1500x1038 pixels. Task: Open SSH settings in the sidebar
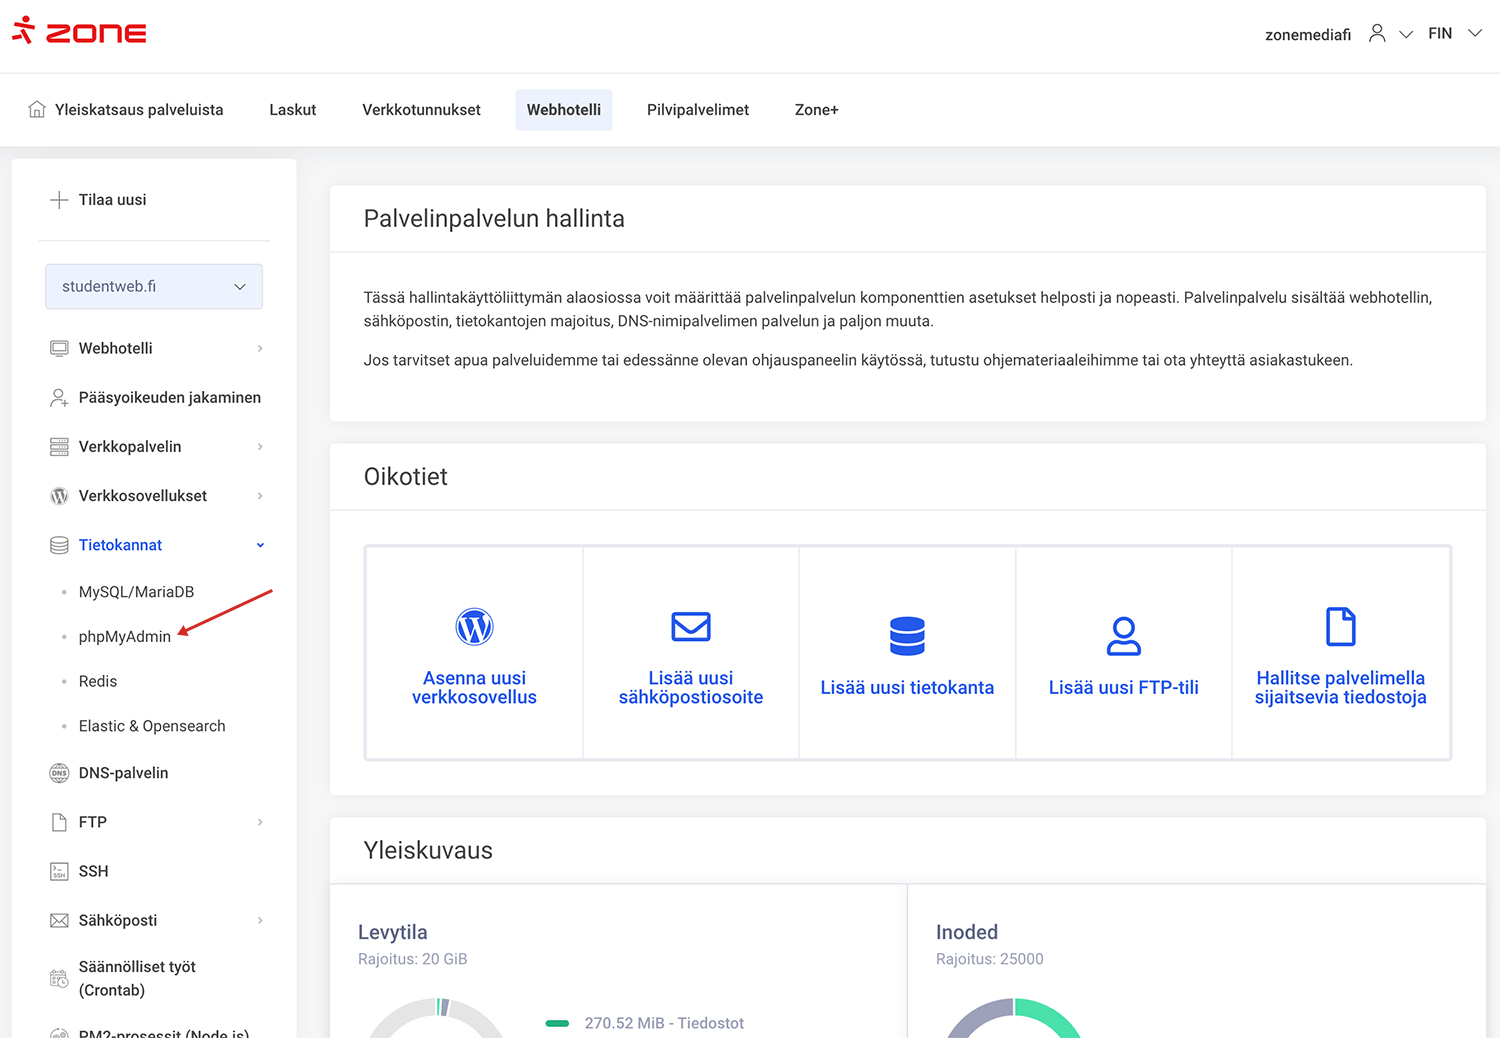point(93,871)
